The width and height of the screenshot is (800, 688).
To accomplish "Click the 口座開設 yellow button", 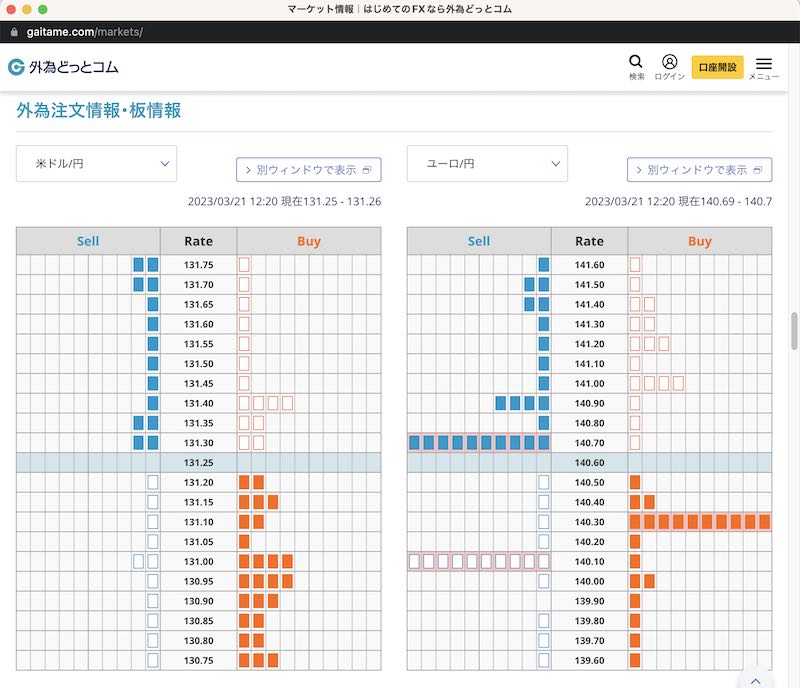I will coord(717,67).
